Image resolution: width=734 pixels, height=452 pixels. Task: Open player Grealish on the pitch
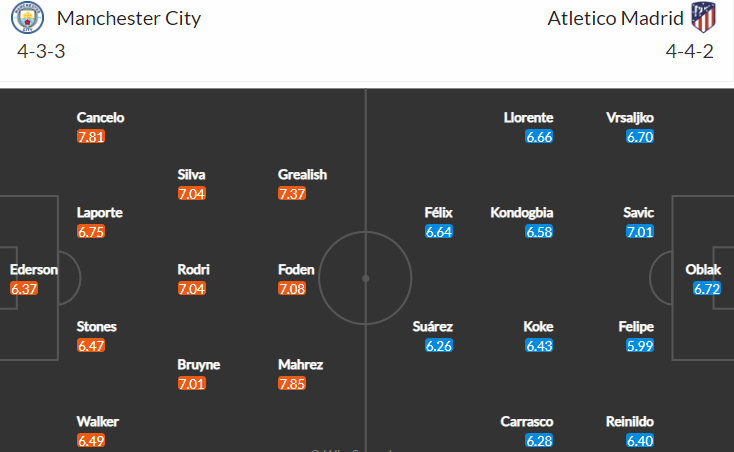(302, 175)
